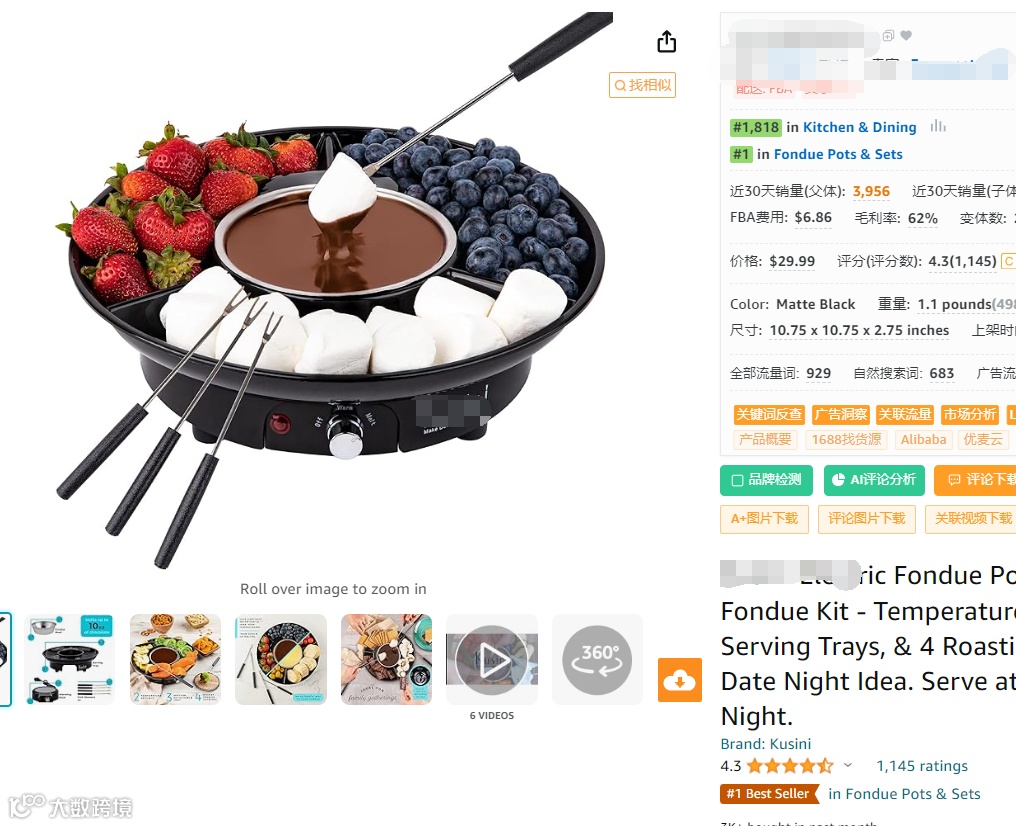Open the 360° product view
The image size is (1016, 826).
[597, 660]
